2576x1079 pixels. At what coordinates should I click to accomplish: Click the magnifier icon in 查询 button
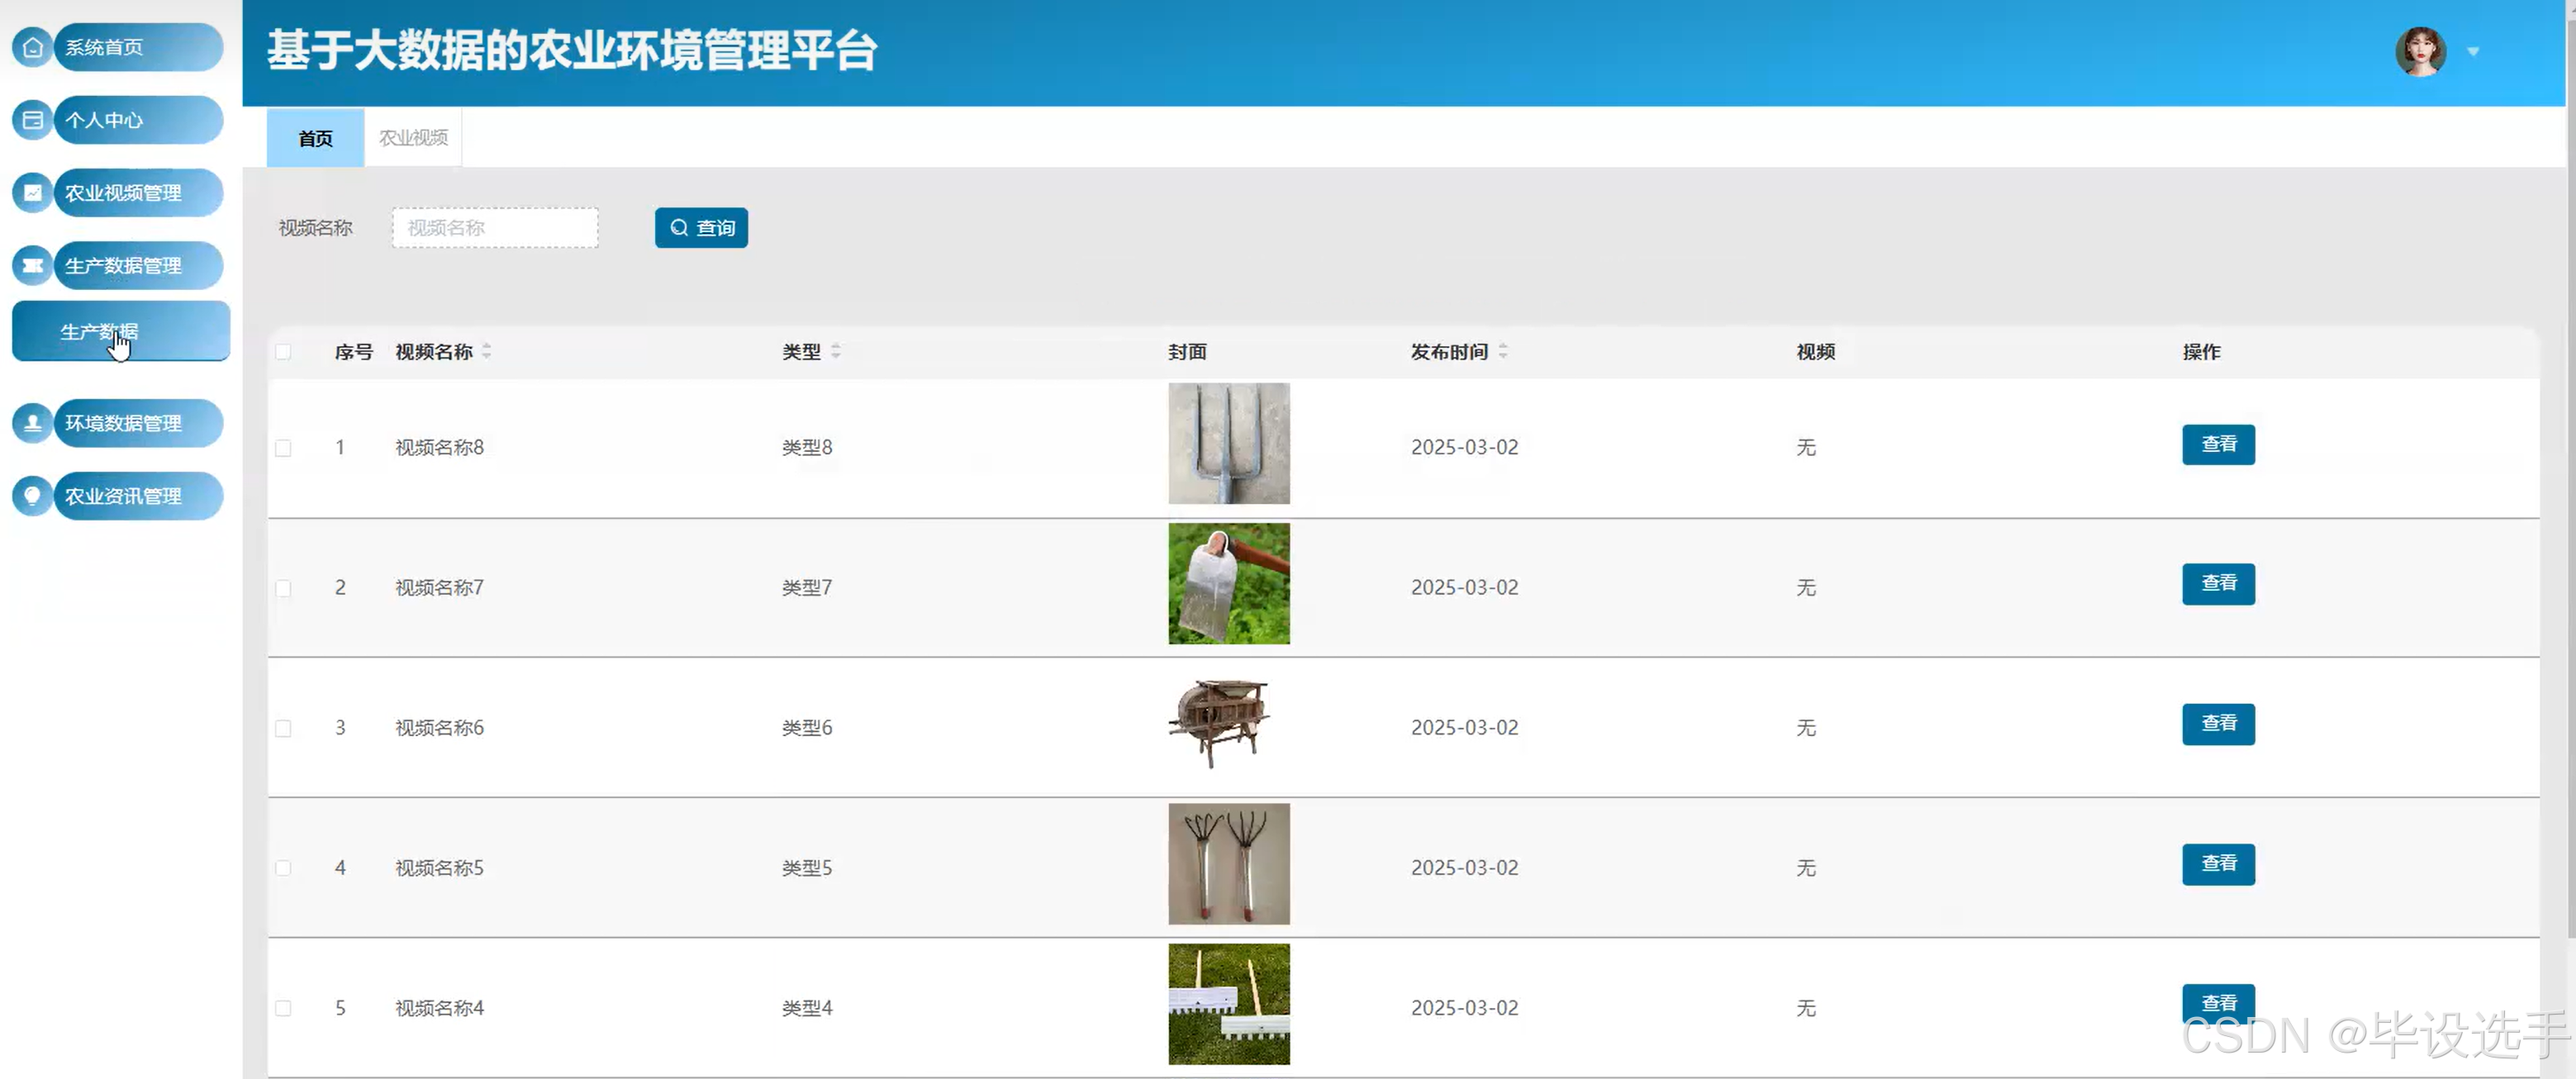click(679, 227)
